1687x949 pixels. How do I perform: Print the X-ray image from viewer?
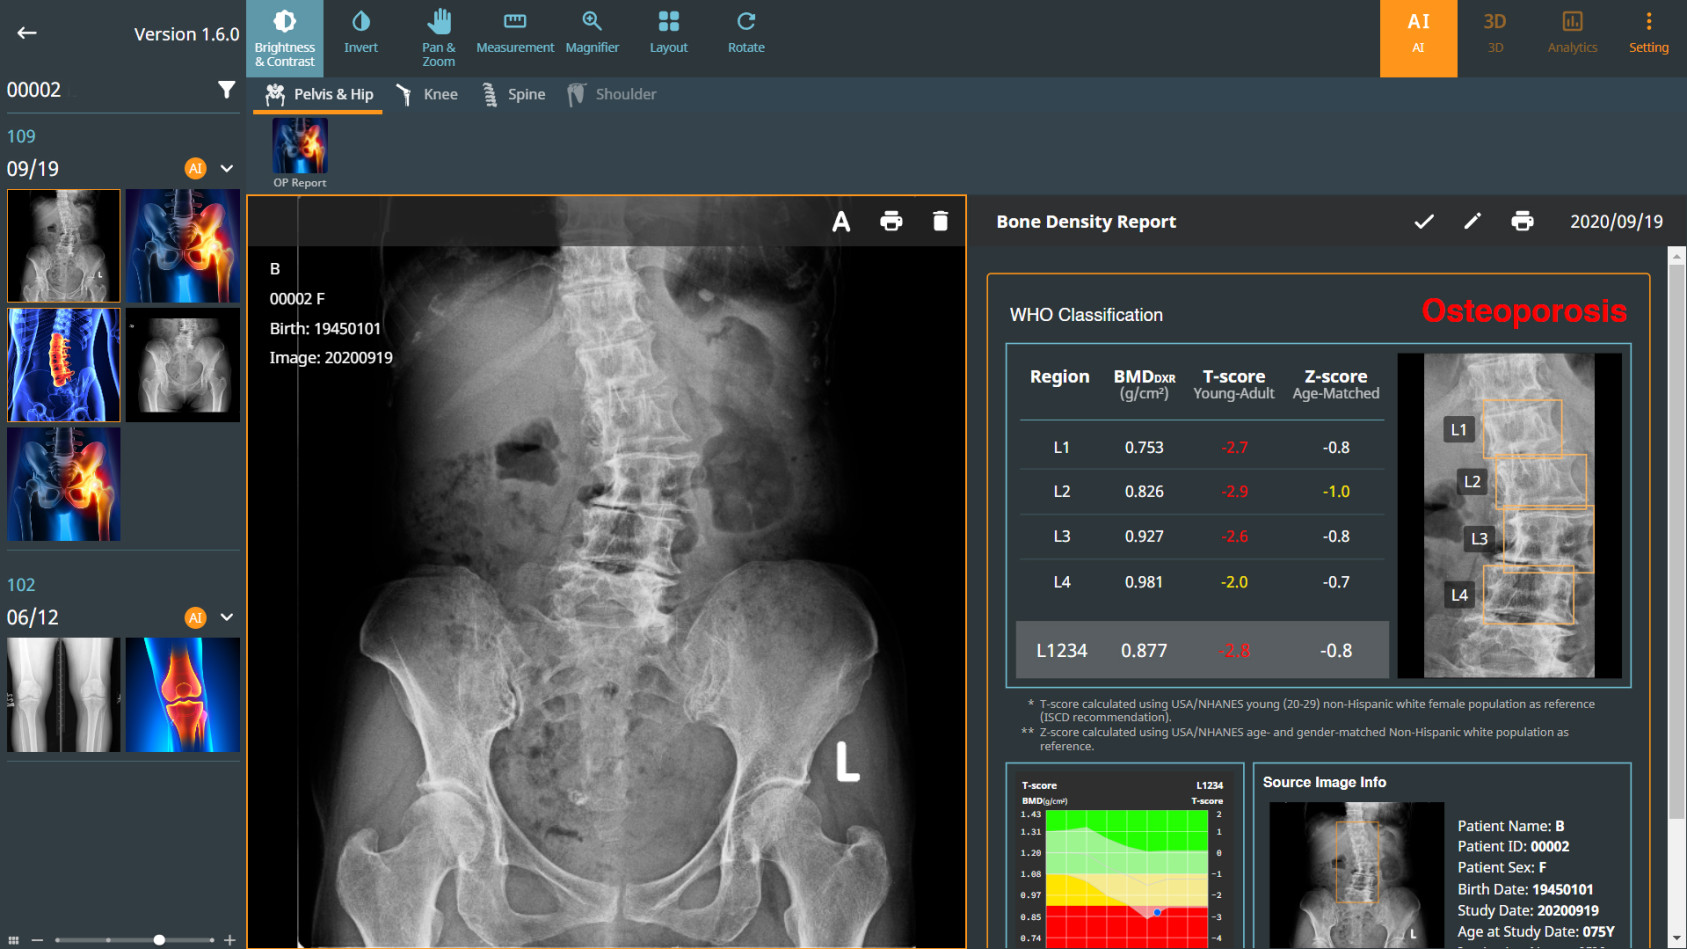891,221
